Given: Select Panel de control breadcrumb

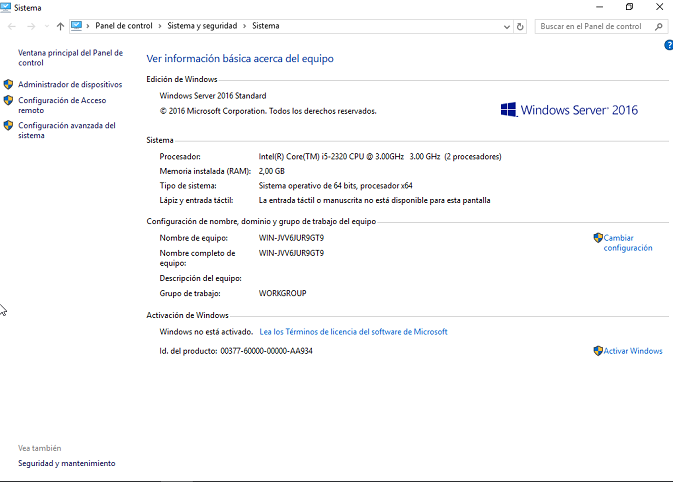Looking at the screenshot, I should [124, 26].
